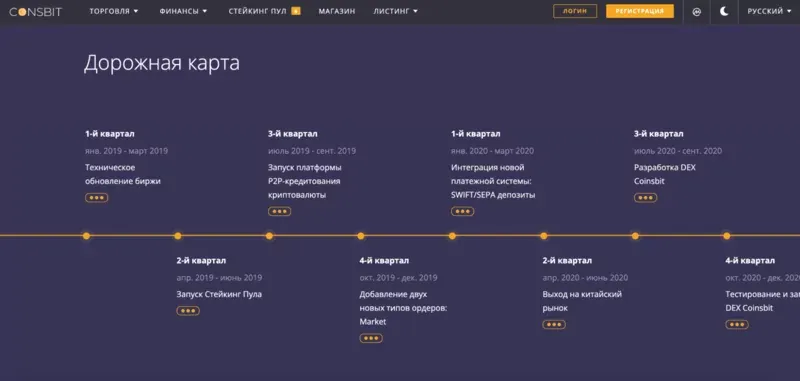This screenshot has width=800, height=381.
Task: Click timeline dot for 4-й квартал 2019
Action: pos(361,236)
